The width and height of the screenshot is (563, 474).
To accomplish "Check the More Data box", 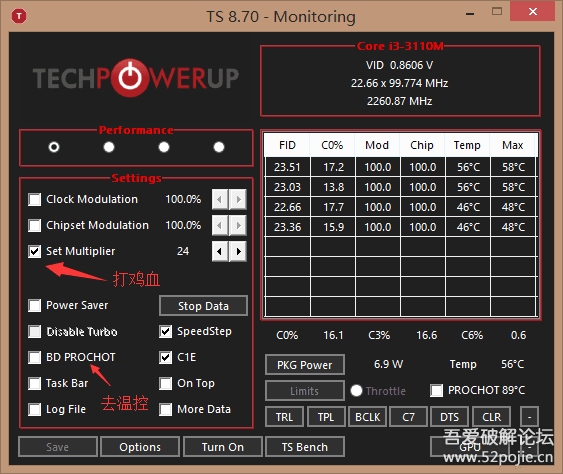I will [x=166, y=409].
